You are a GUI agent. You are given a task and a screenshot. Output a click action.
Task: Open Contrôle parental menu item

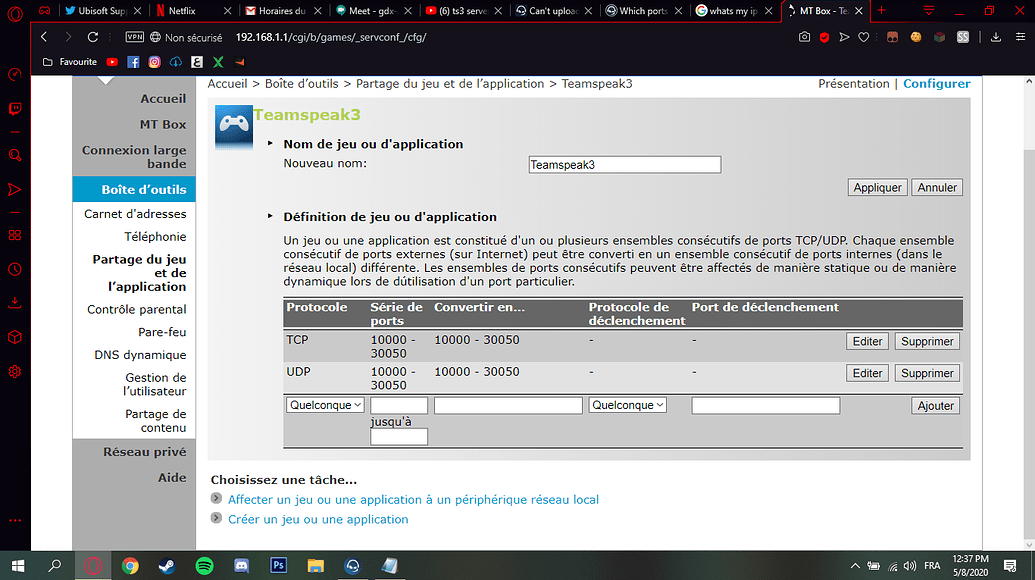tap(137, 309)
